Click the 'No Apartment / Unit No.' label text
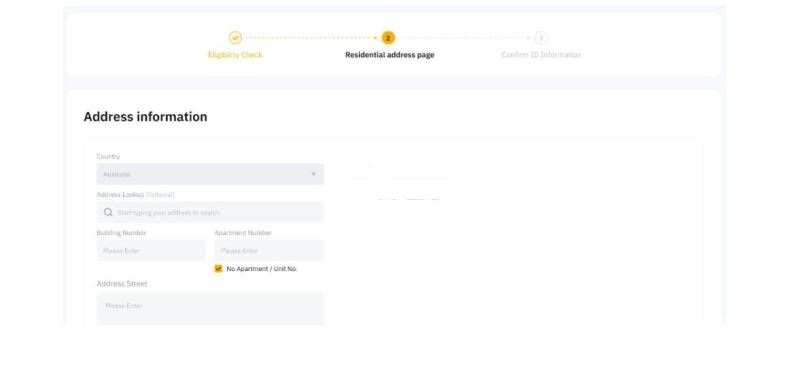This screenshot has width=800, height=379. coord(262,269)
